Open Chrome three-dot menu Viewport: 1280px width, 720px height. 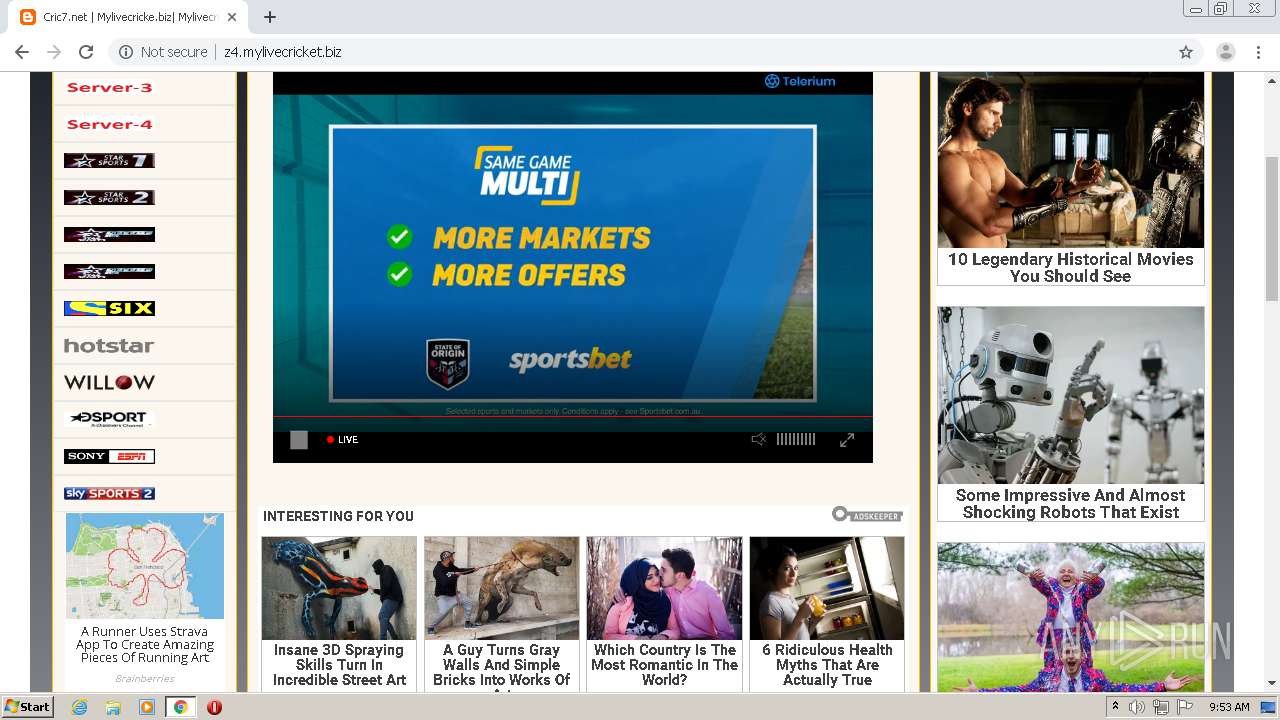(x=1258, y=52)
